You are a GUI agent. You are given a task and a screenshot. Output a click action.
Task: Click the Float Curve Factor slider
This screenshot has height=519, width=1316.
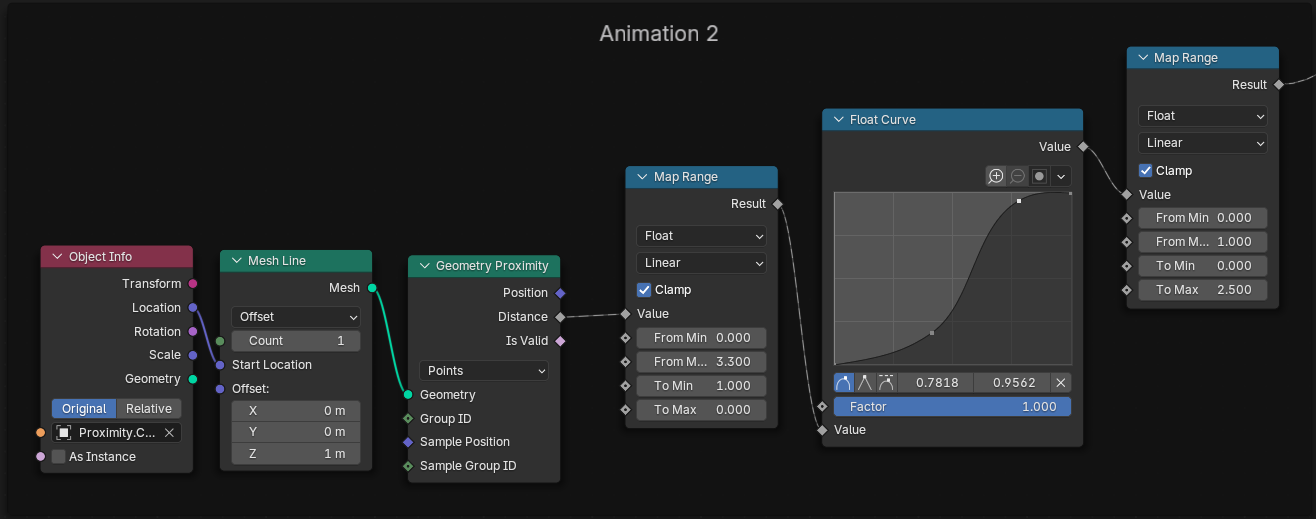pyautogui.click(x=952, y=407)
